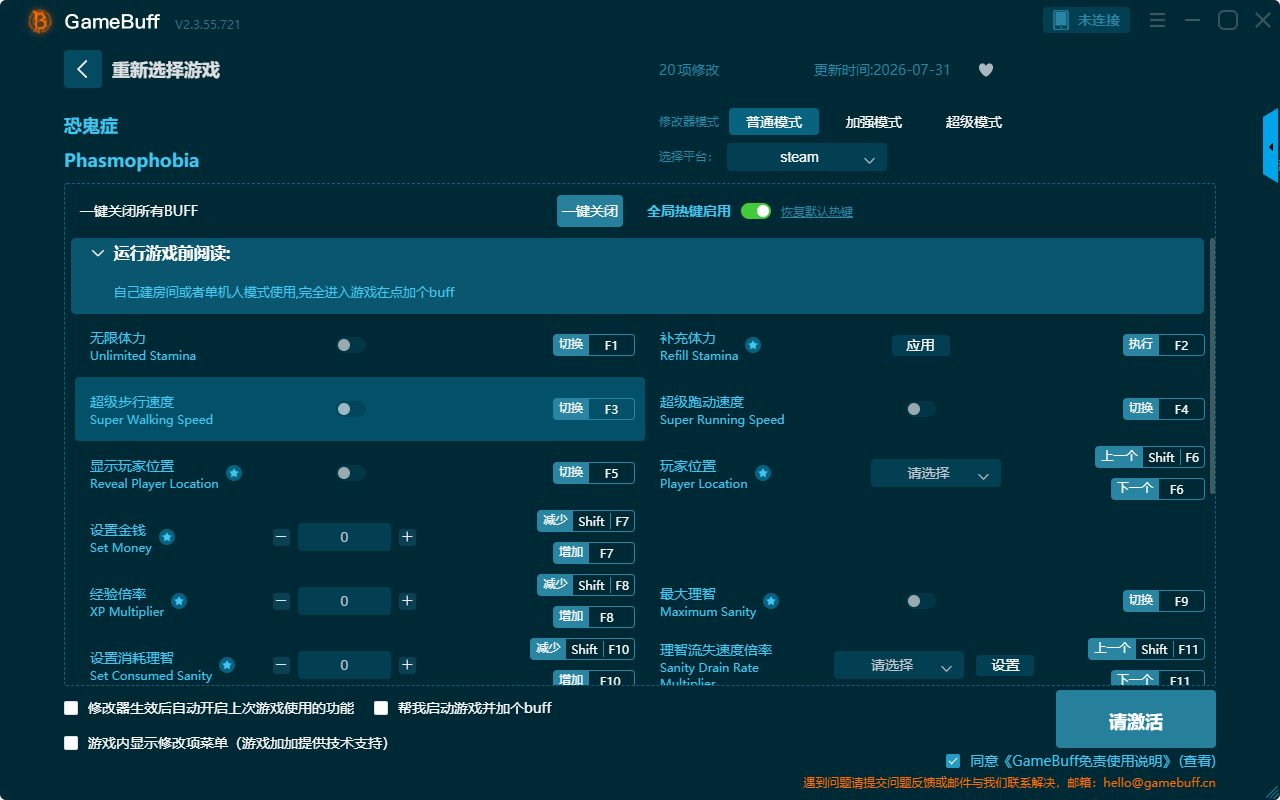Click the phone not-connected icon
Image resolution: width=1280 pixels, height=800 pixels.
(1060, 20)
